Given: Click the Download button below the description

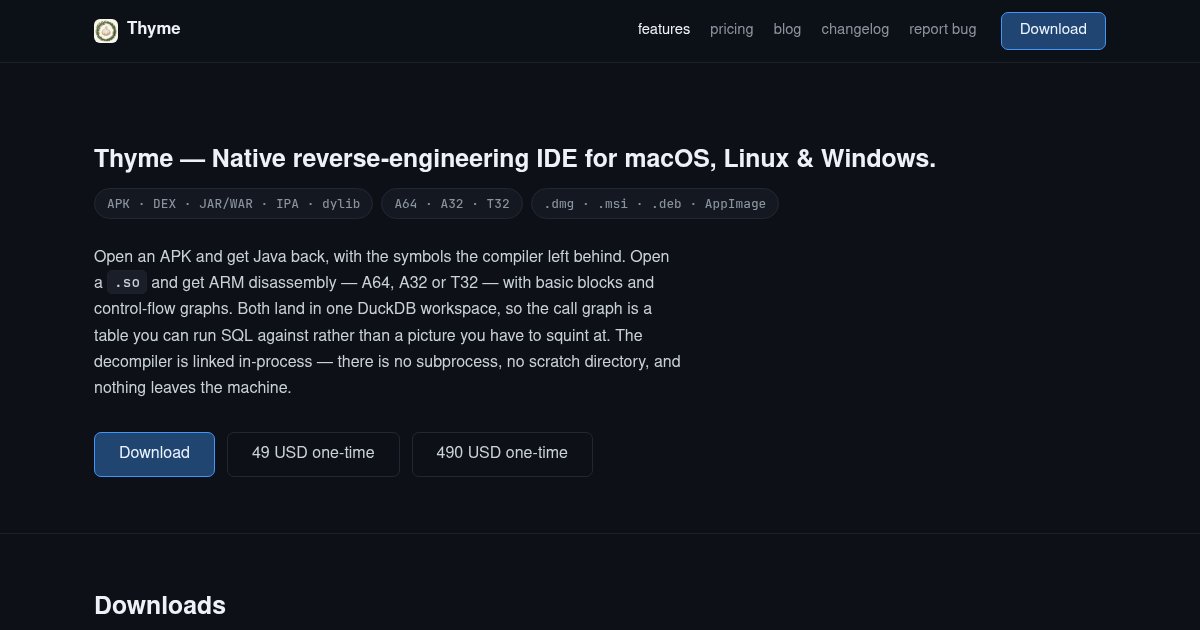Looking at the screenshot, I should tap(154, 454).
